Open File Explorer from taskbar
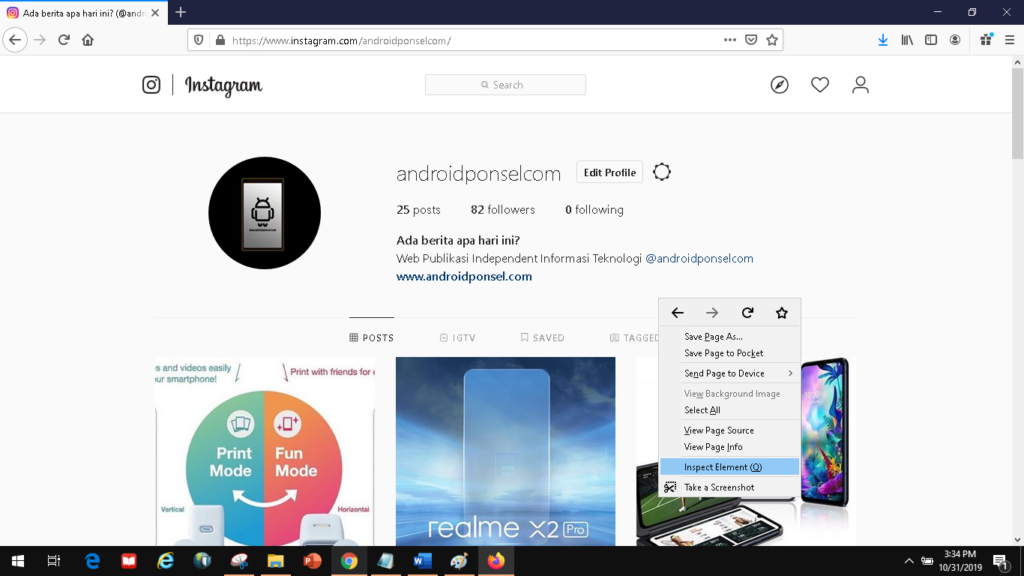1024x576 pixels. point(276,561)
